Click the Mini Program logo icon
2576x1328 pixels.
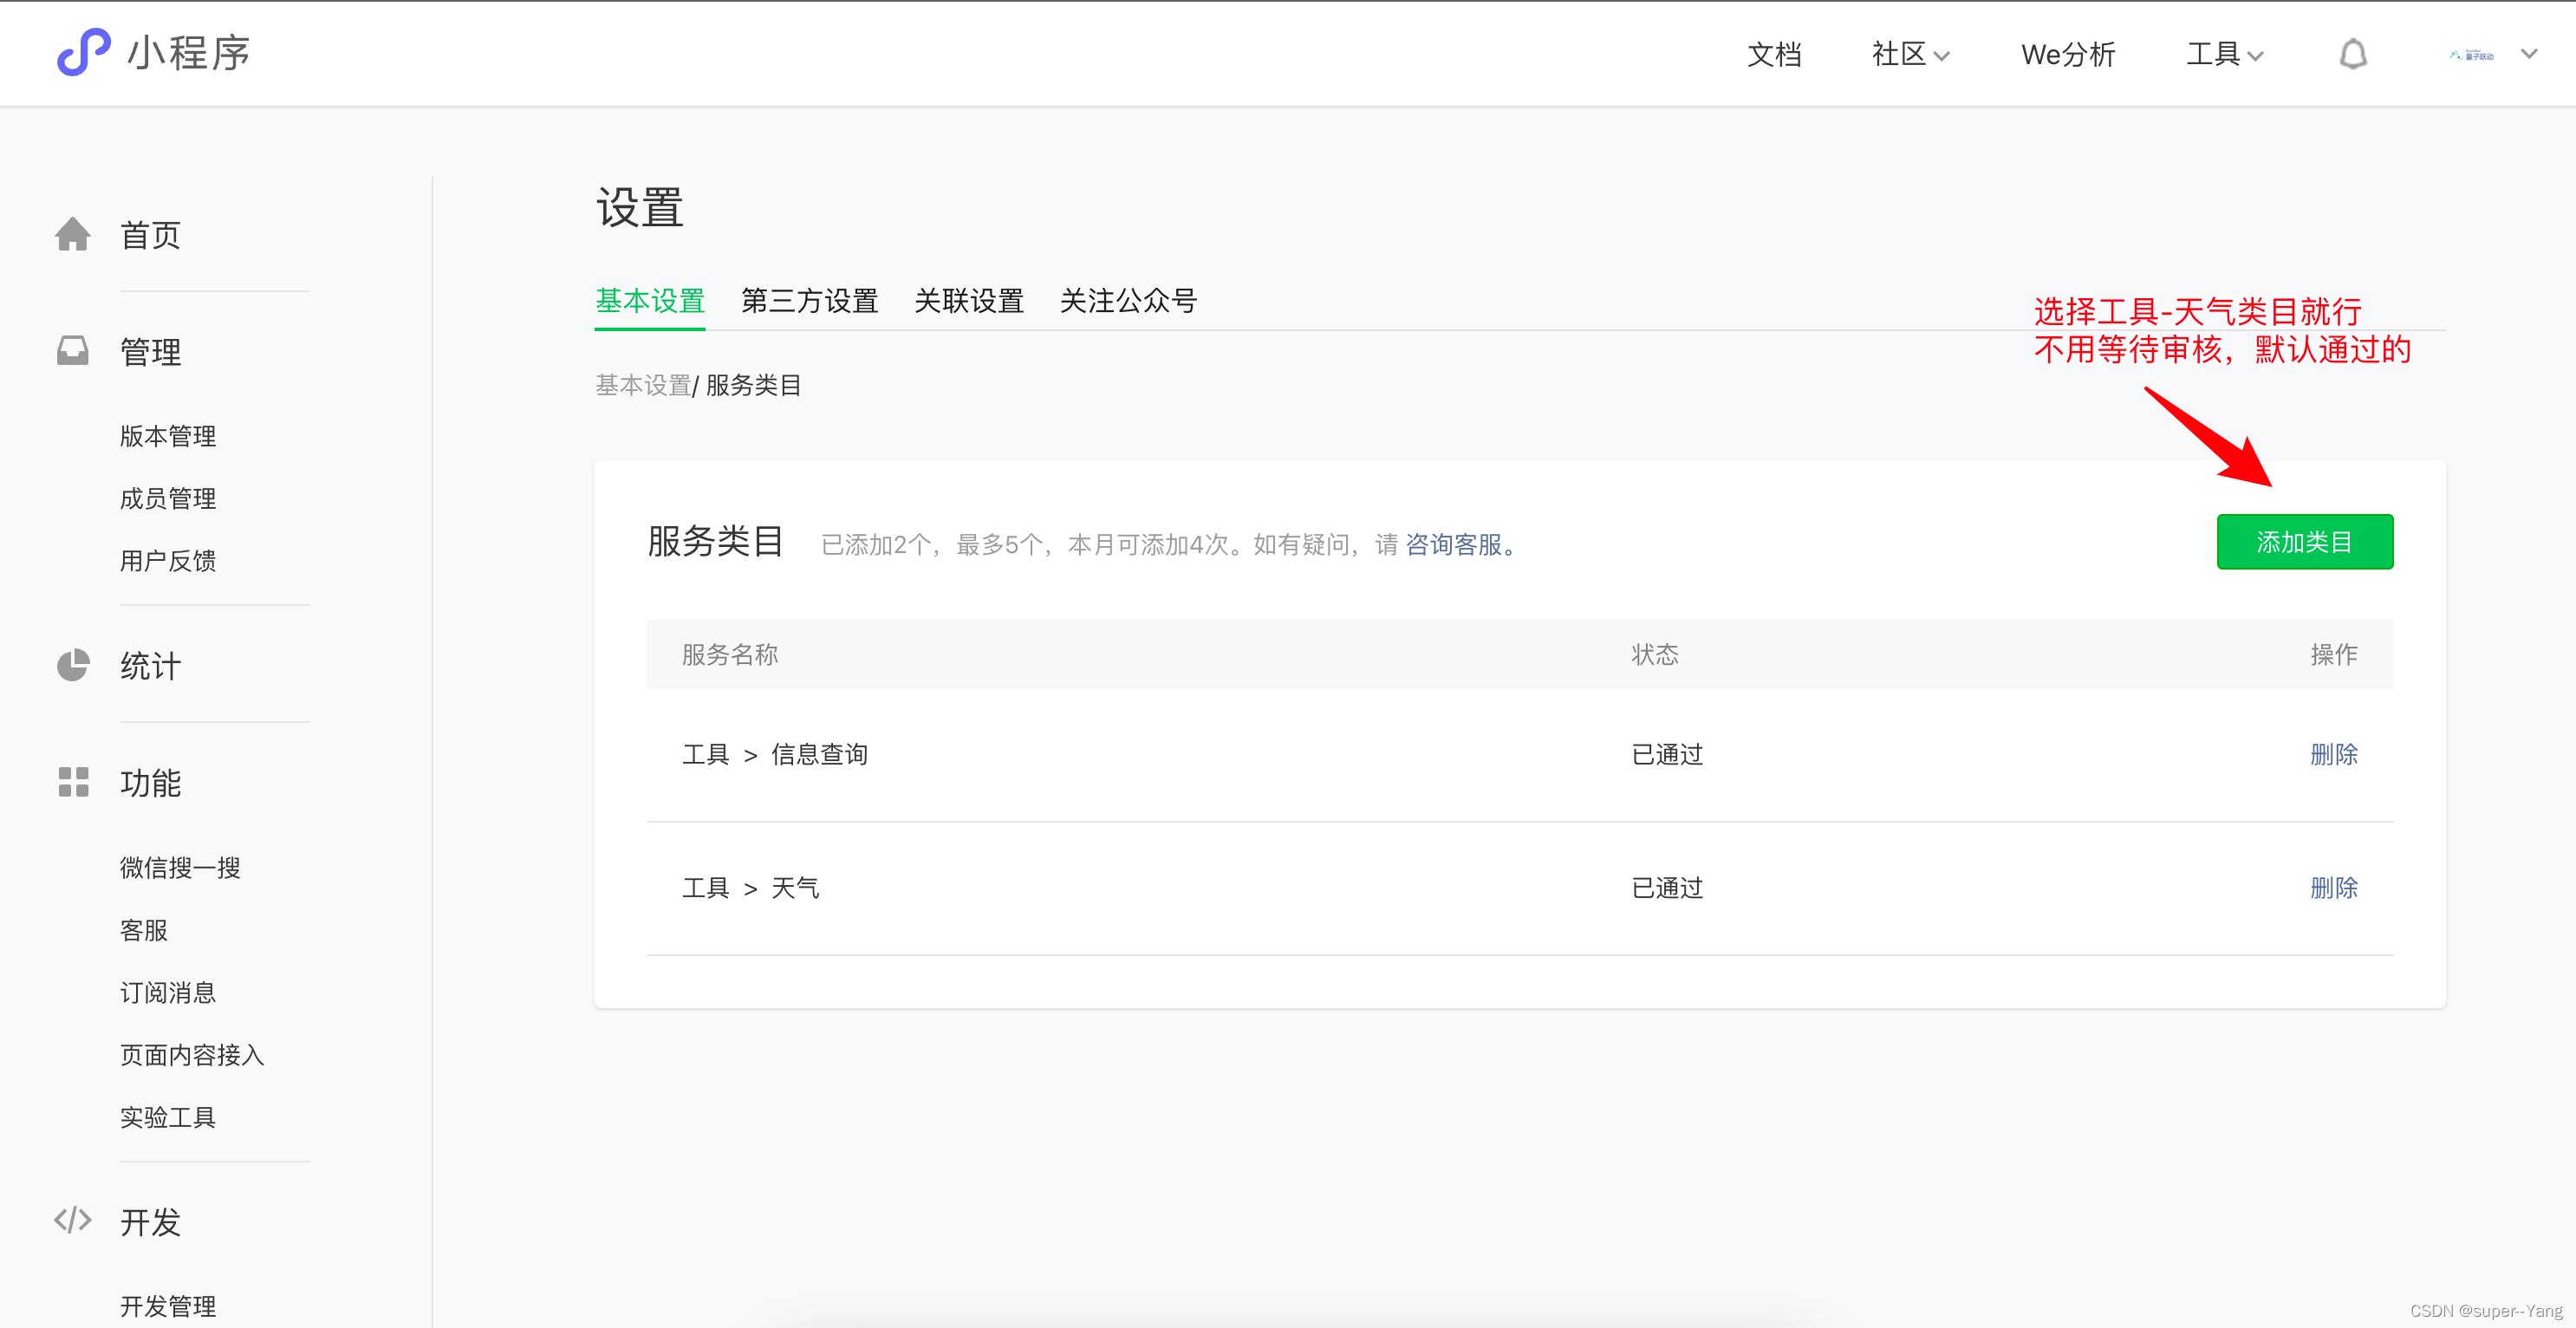83,52
